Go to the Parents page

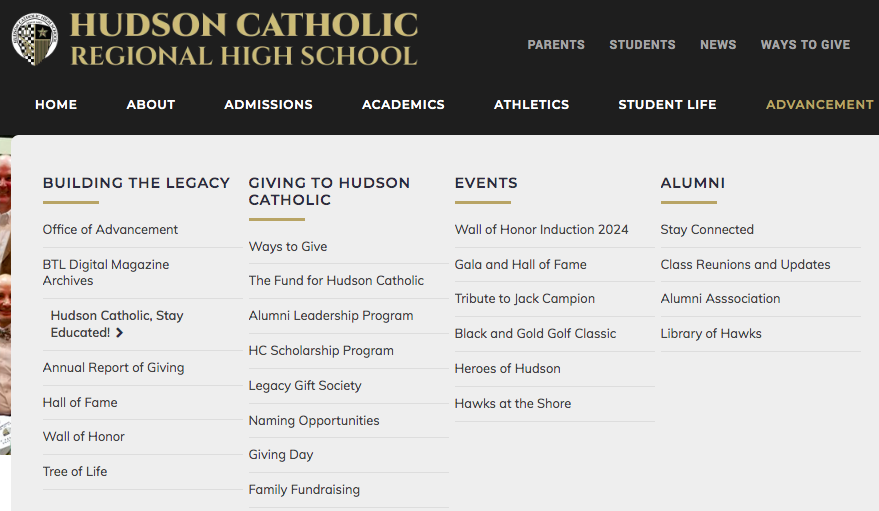tap(556, 45)
